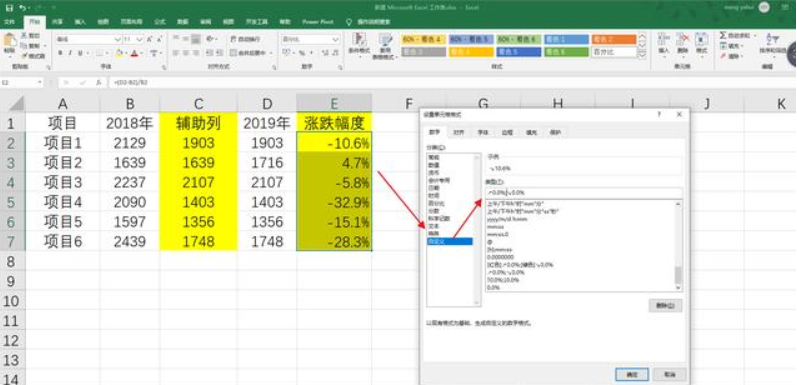Select cell A4 labeled 项目3
The height and width of the screenshot is (385, 797).
click(63, 182)
